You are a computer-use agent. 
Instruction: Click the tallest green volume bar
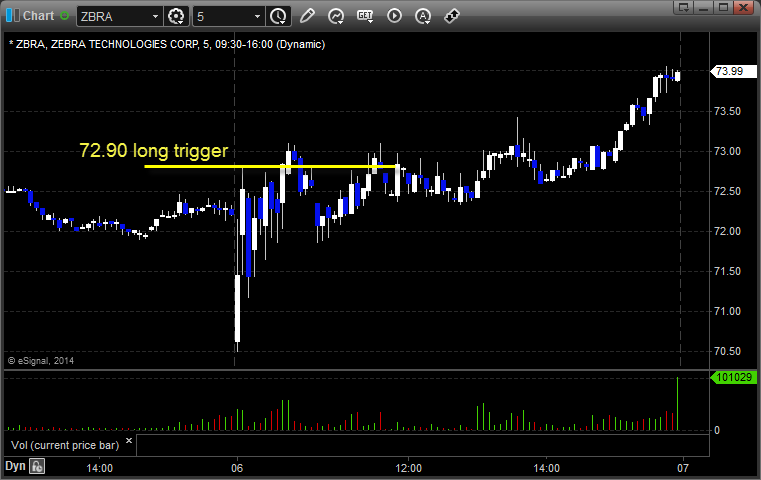pos(678,404)
